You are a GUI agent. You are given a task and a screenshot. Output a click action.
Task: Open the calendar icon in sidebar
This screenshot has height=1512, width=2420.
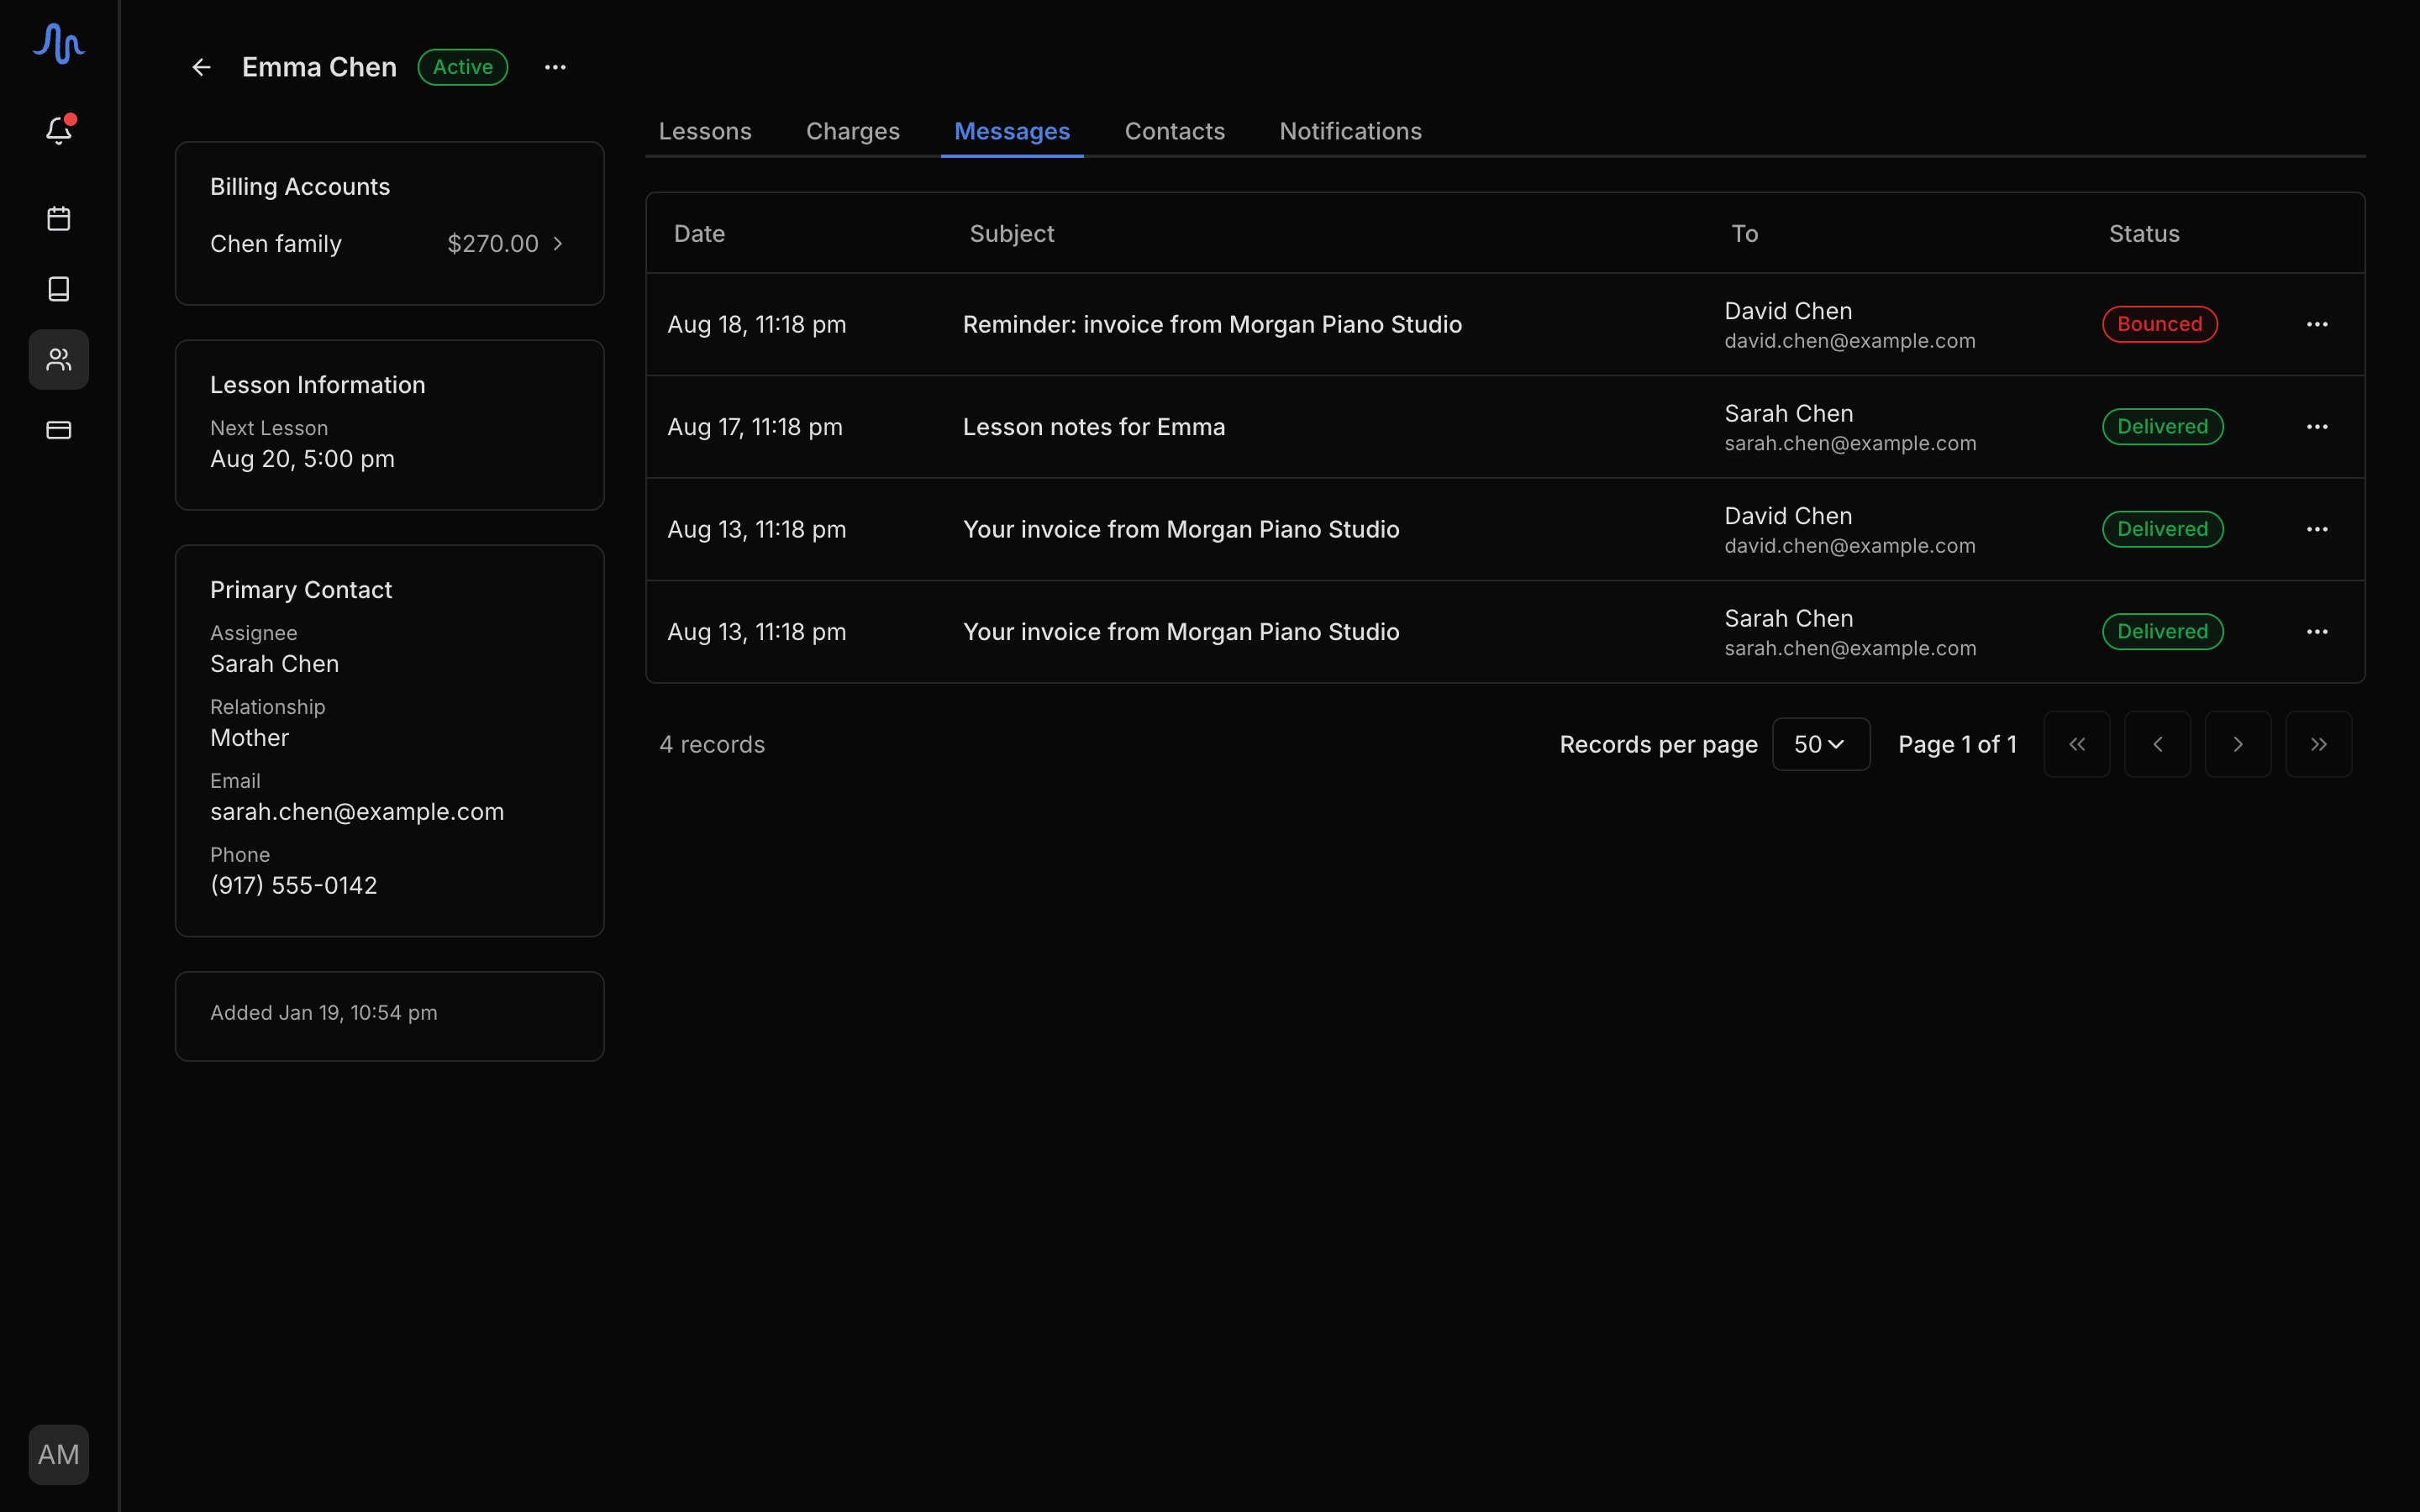tap(59, 219)
